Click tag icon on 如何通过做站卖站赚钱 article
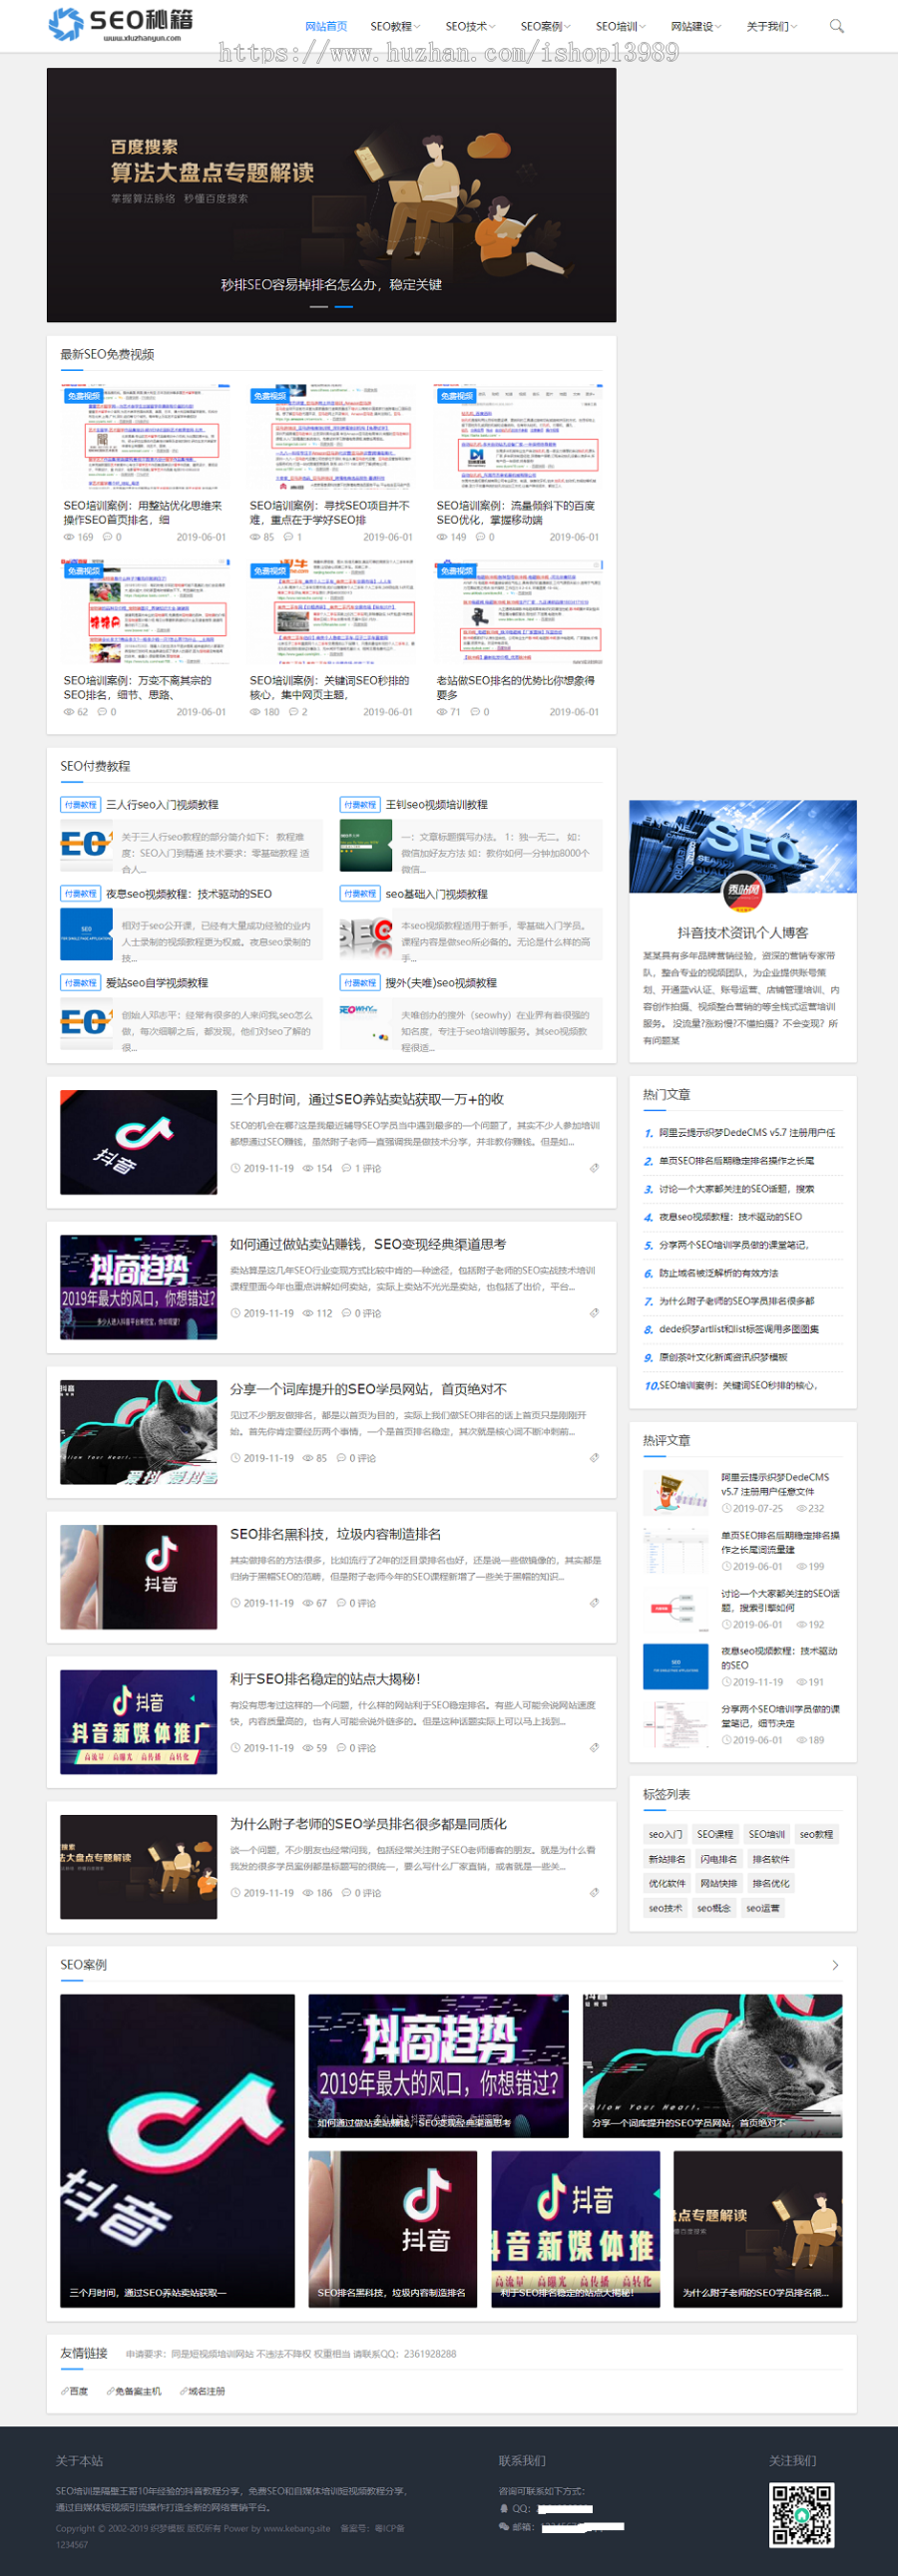The image size is (898, 2576). point(594,1313)
